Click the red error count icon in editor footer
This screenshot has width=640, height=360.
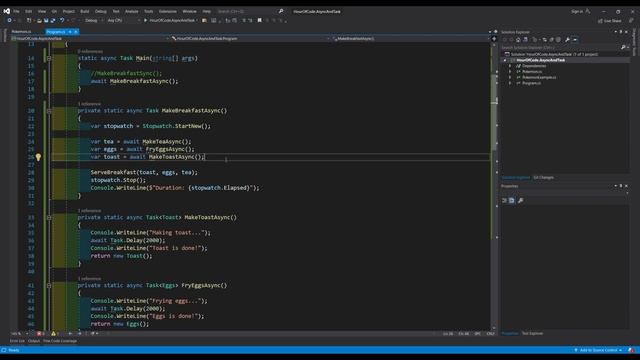[40, 333]
